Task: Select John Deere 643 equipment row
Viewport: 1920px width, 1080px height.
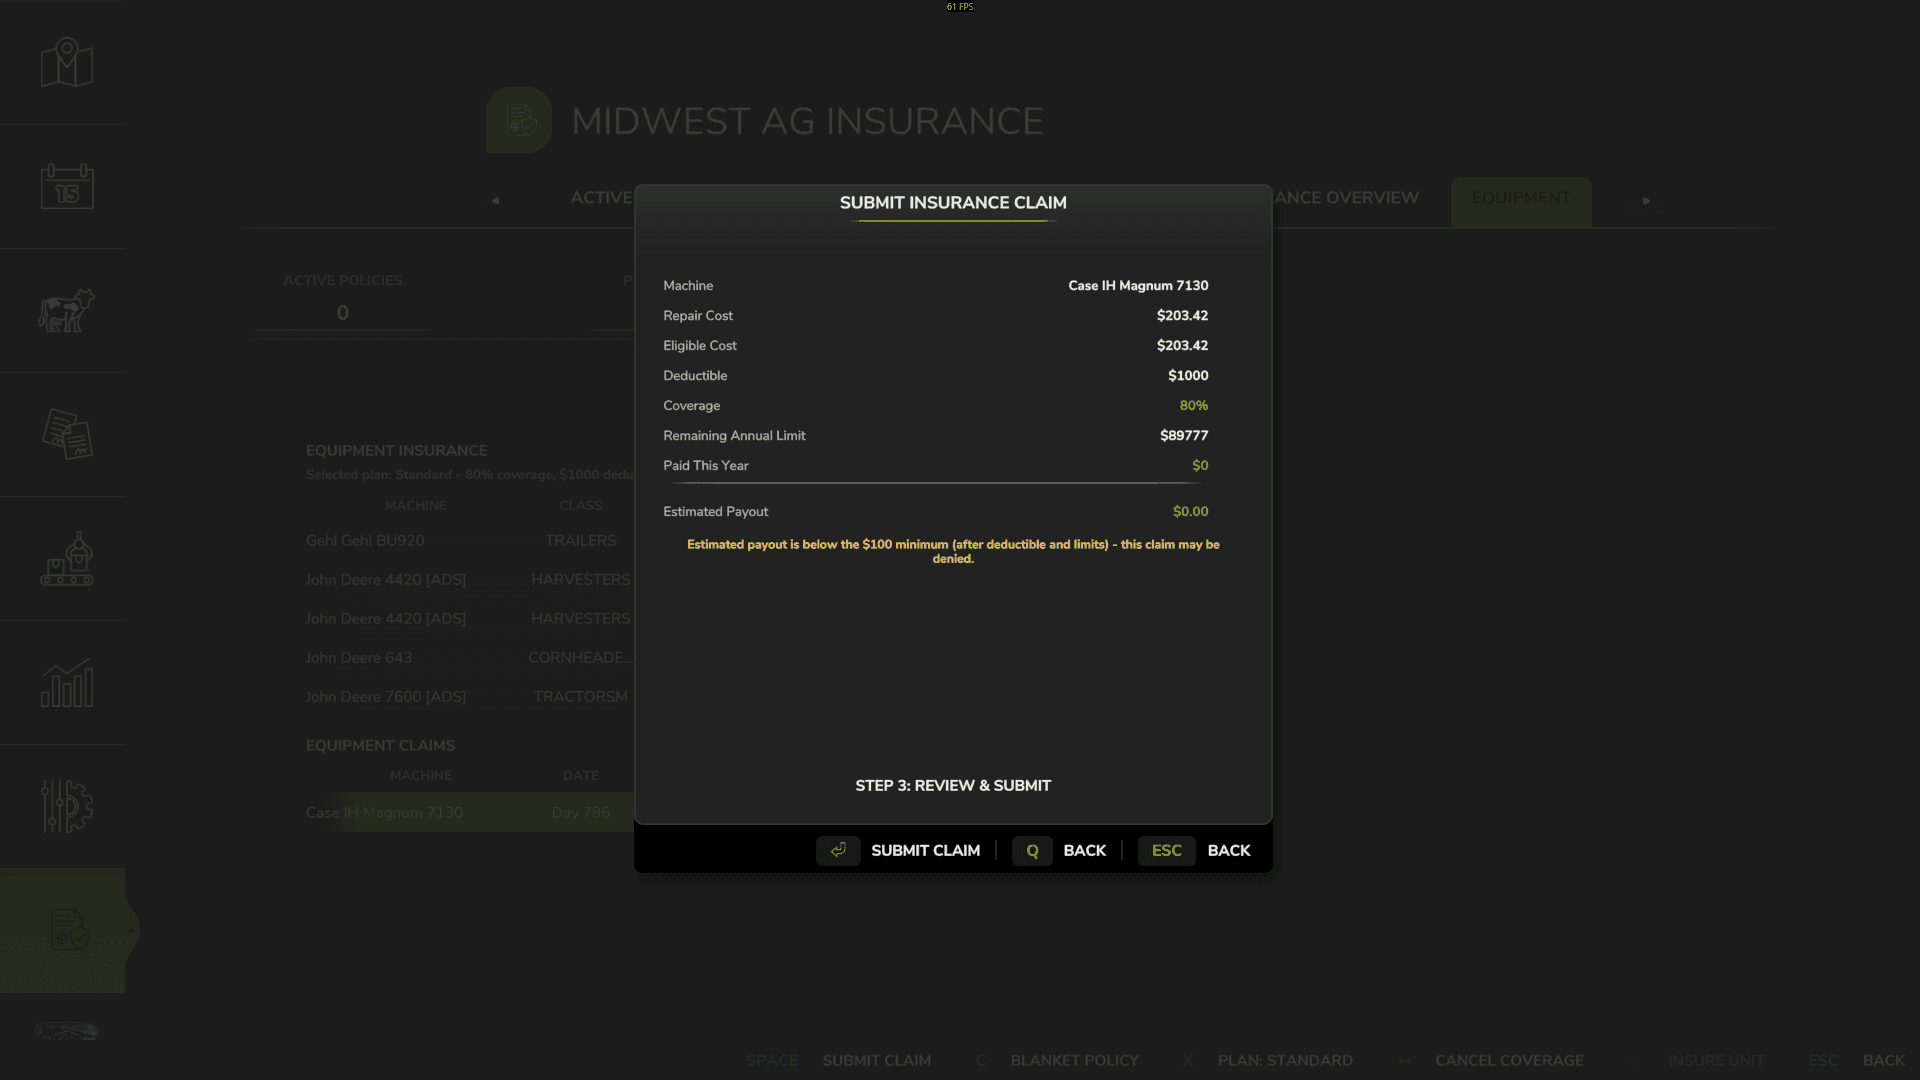Action: click(x=470, y=657)
